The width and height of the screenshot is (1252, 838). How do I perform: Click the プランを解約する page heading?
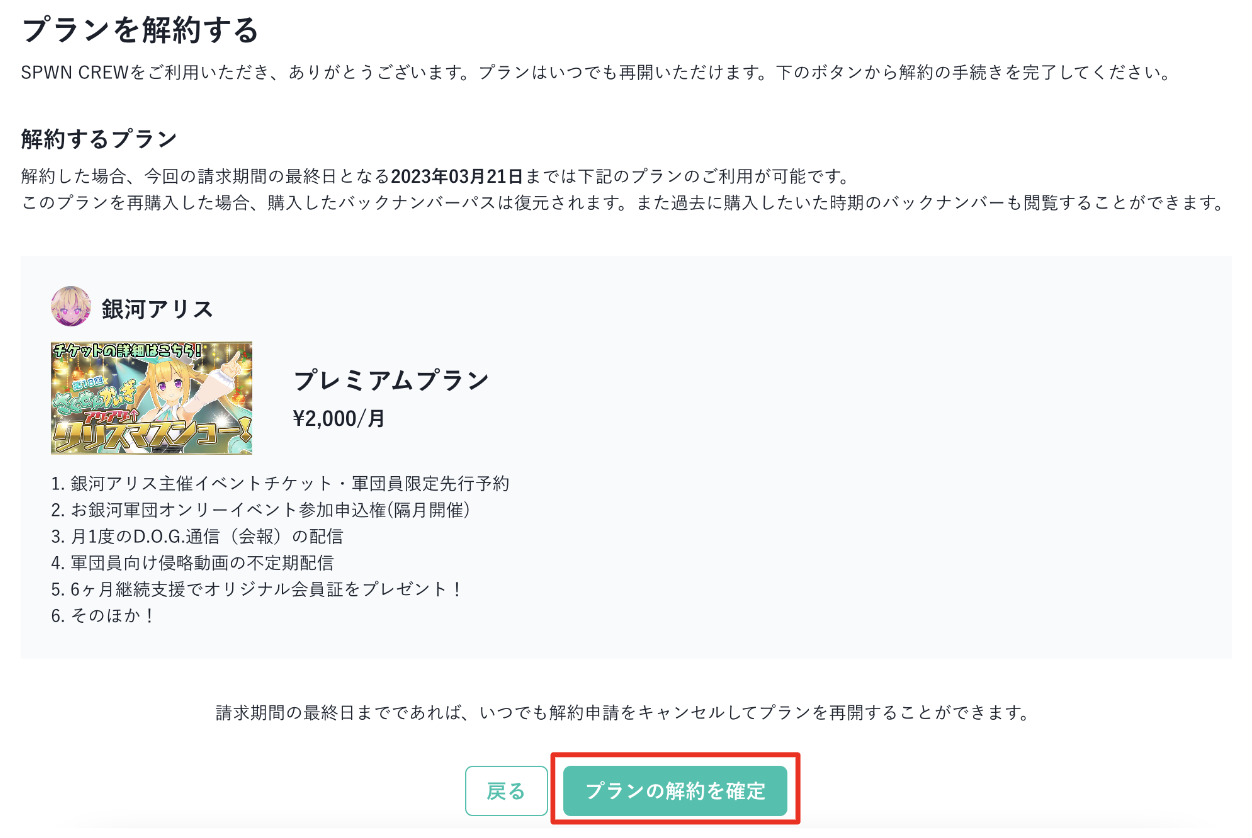140,29
